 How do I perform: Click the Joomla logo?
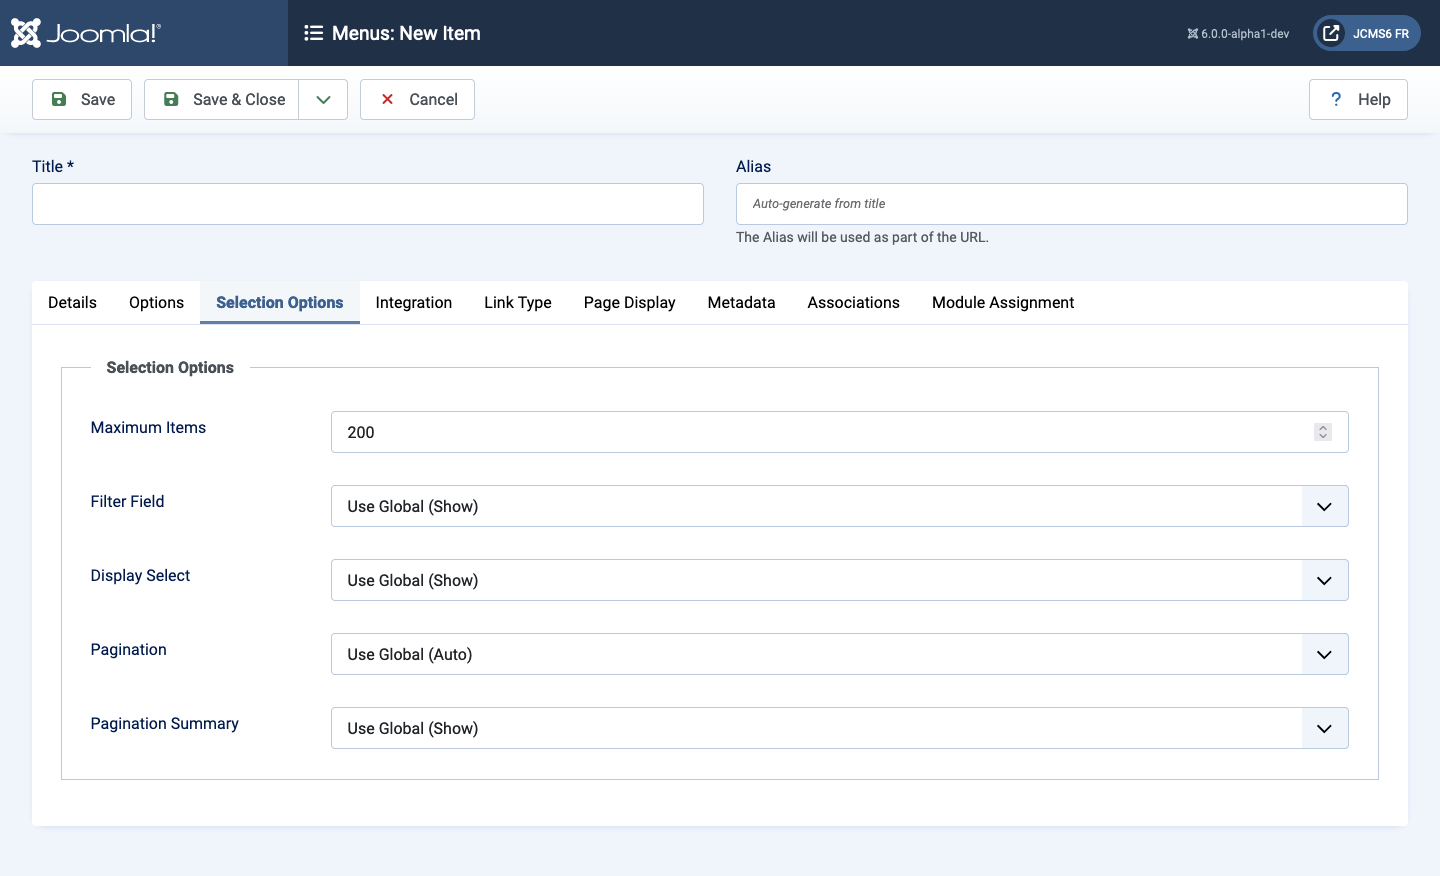tap(27, 32)
